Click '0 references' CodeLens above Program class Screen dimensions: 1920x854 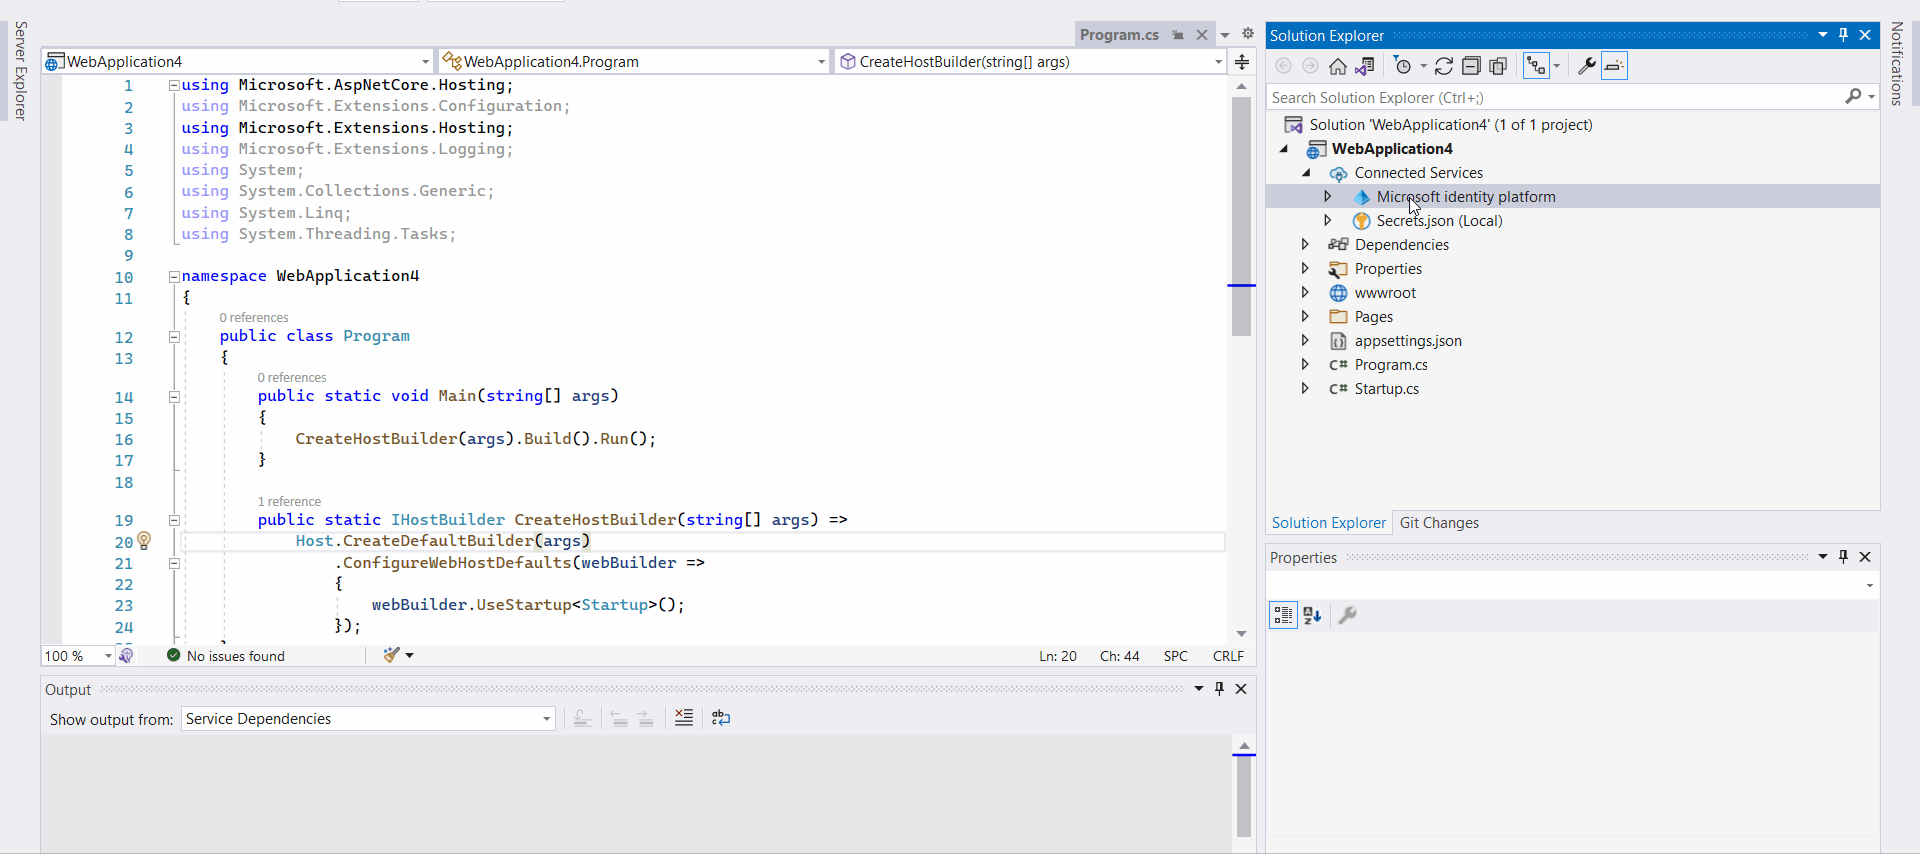(254, 317)
